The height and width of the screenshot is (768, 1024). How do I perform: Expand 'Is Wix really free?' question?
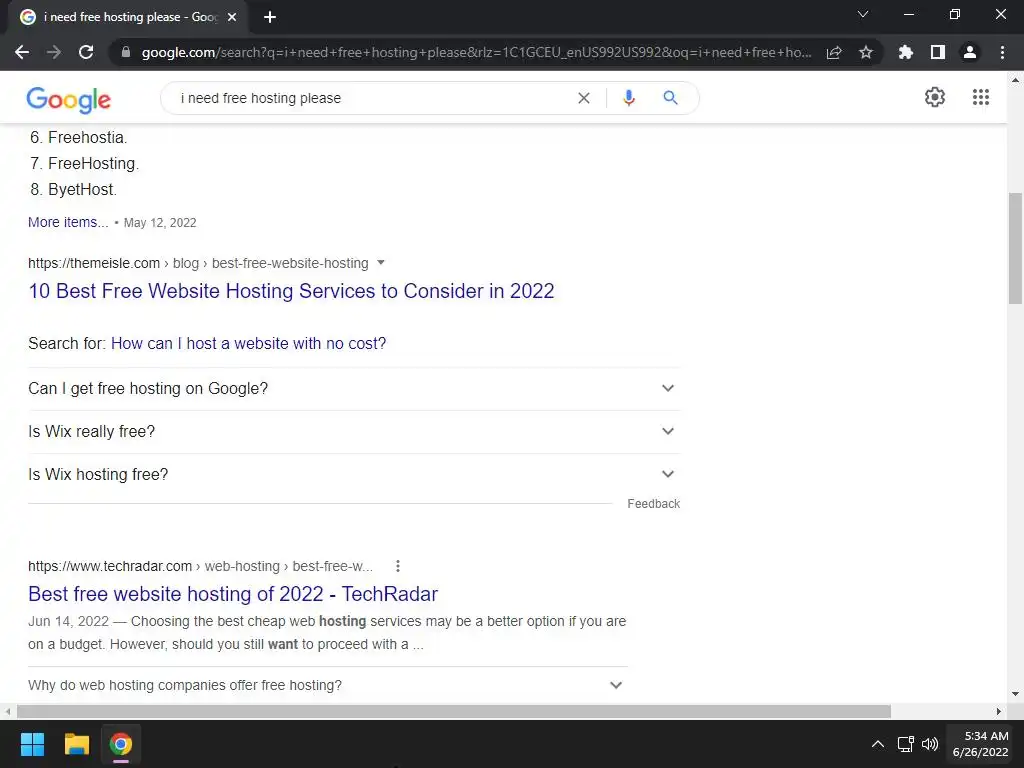point(354,432)
